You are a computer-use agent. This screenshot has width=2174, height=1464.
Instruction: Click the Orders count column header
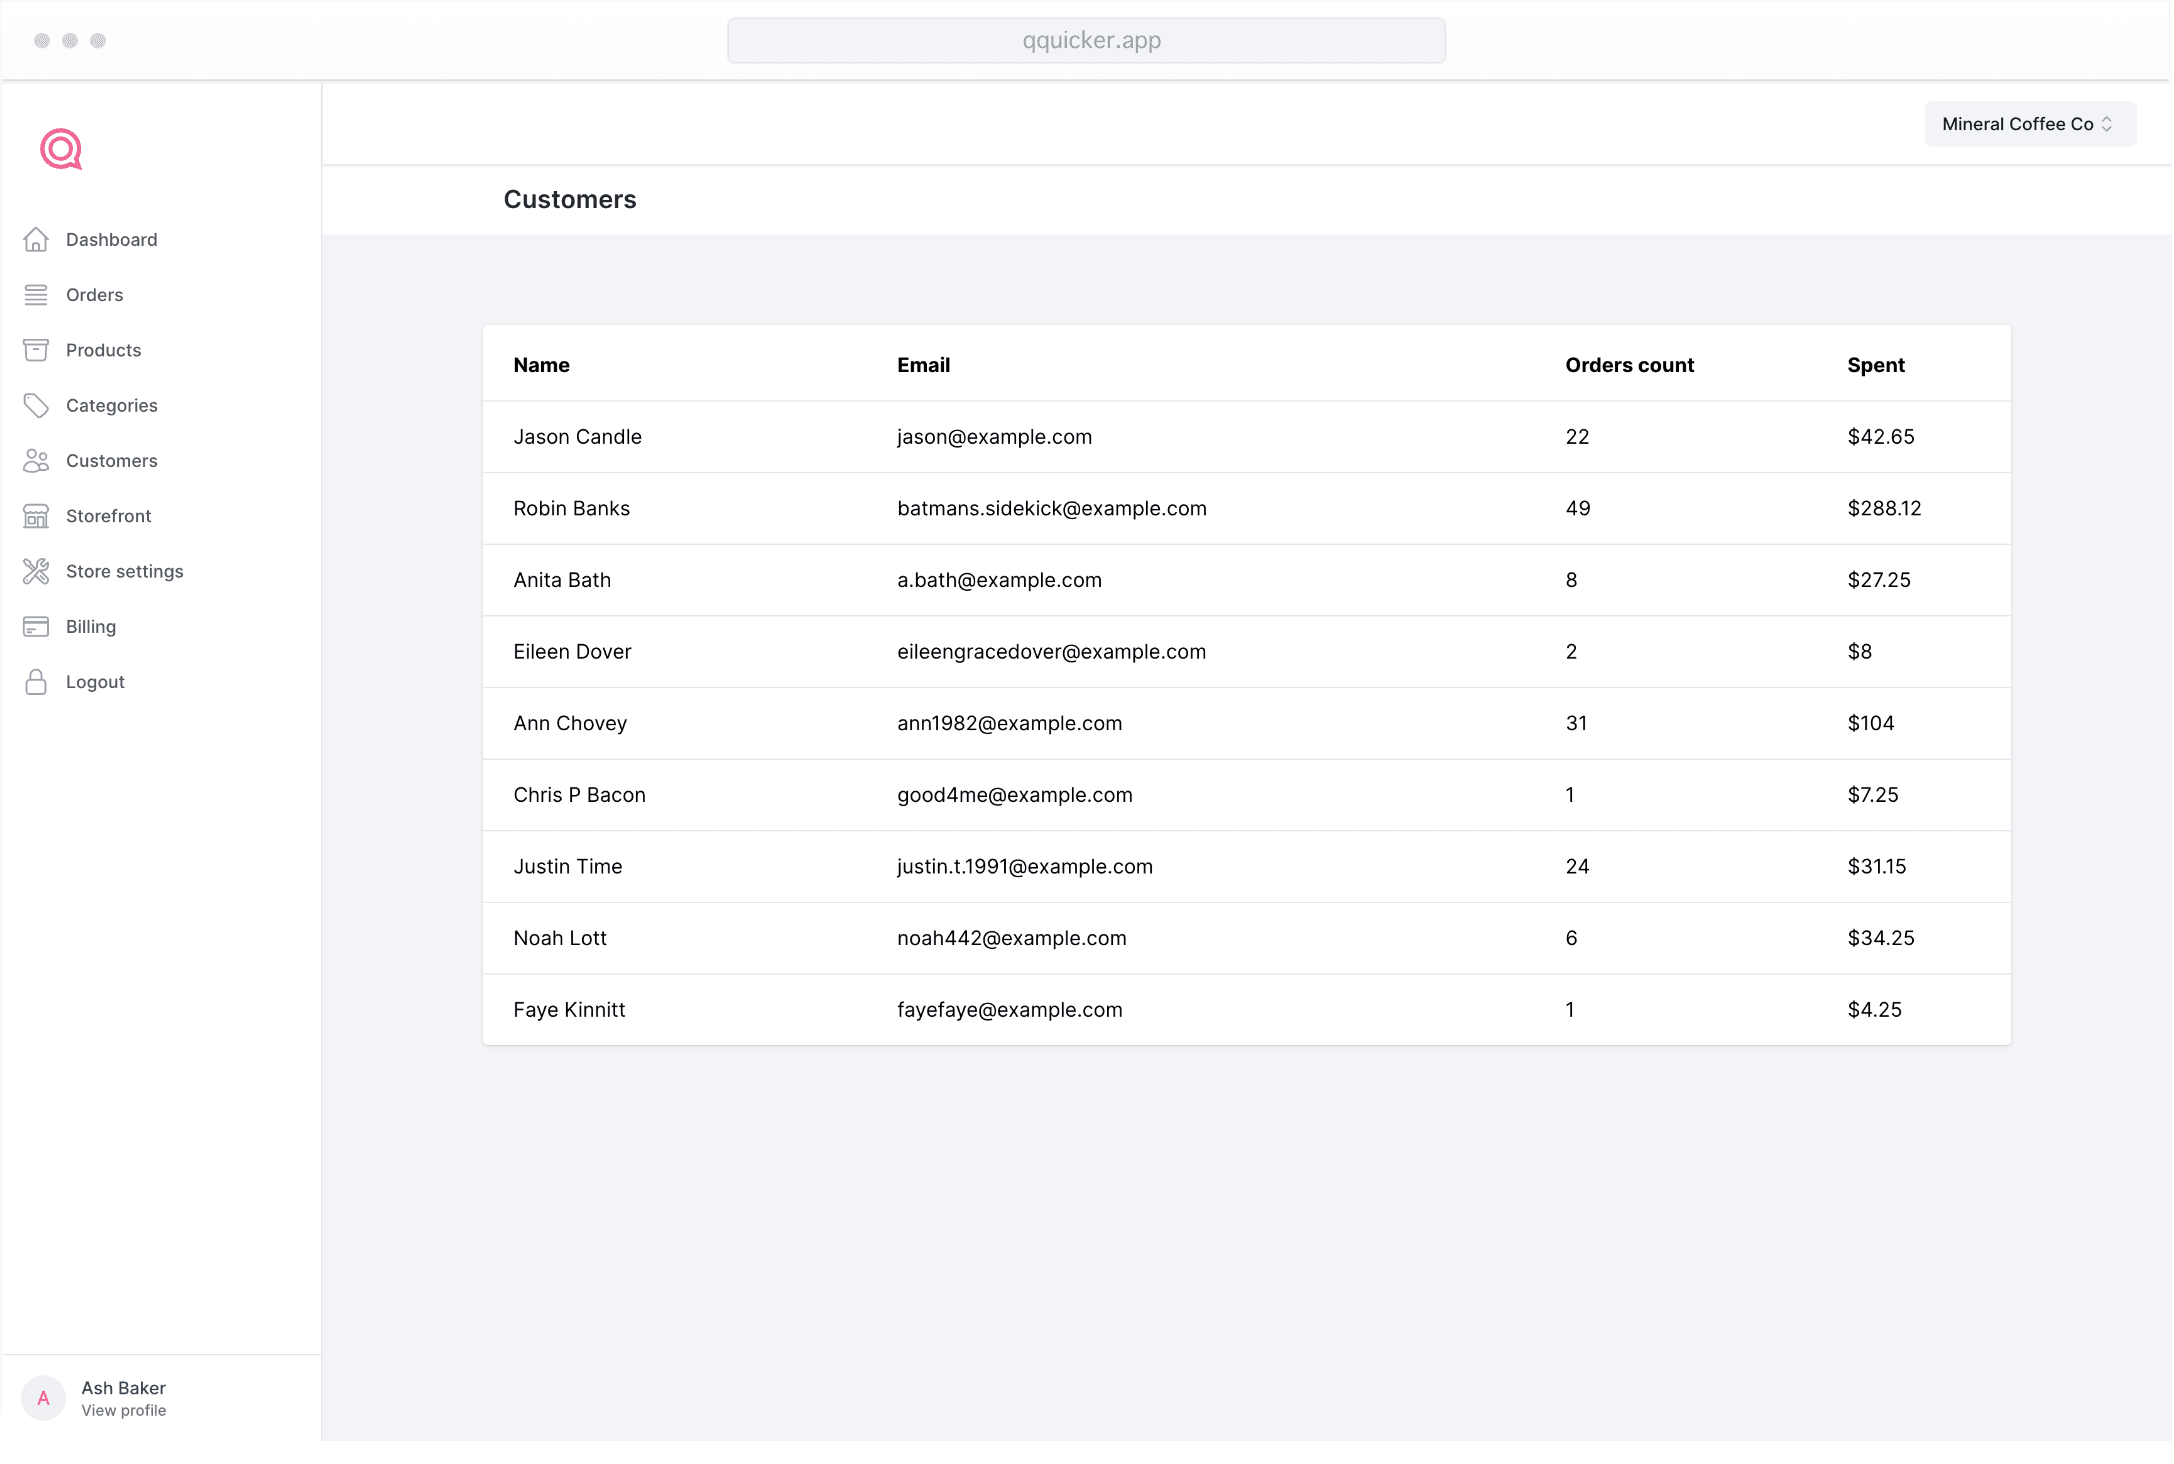[x=1629, y=365]
